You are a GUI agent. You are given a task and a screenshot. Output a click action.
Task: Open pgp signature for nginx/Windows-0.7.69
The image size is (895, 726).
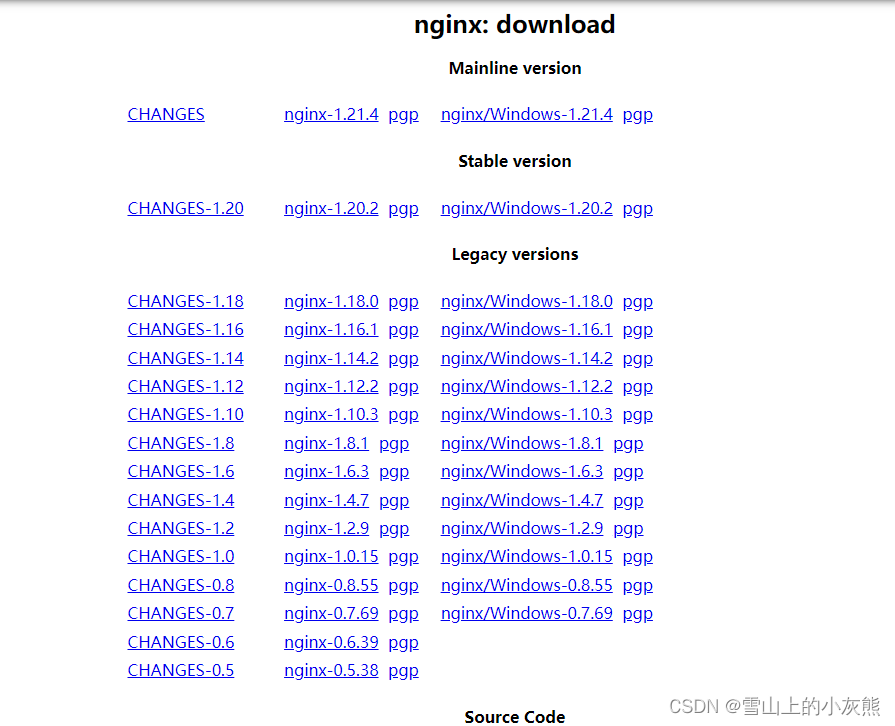coord(638,614)
